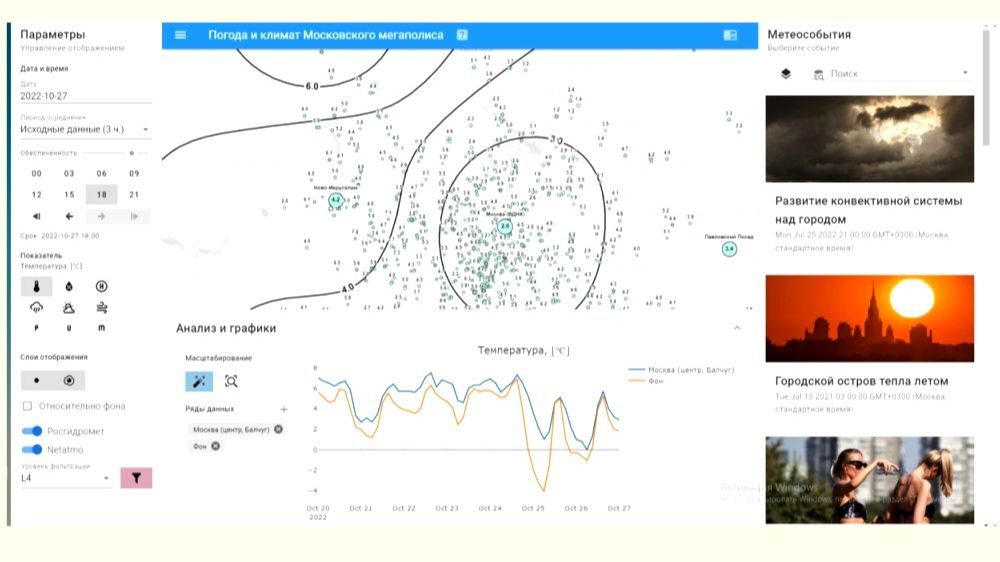The image size is (1000, 562).
Task: Select the circled H indicator
Action: click(x=101, y=286)
